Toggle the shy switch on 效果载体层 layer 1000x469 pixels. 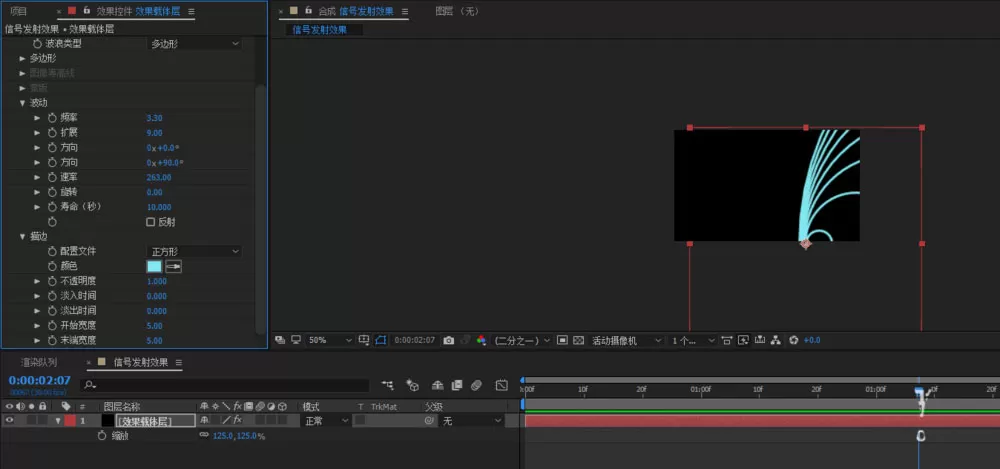click(204, 420)
